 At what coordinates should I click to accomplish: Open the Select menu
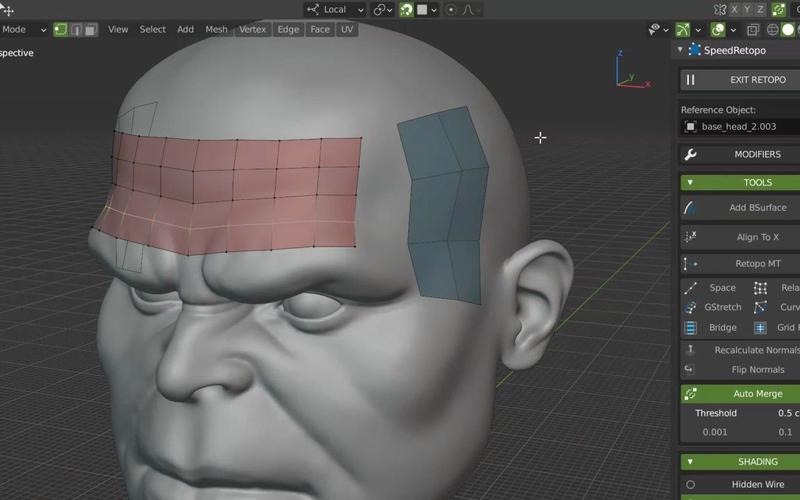pos(153,30)
